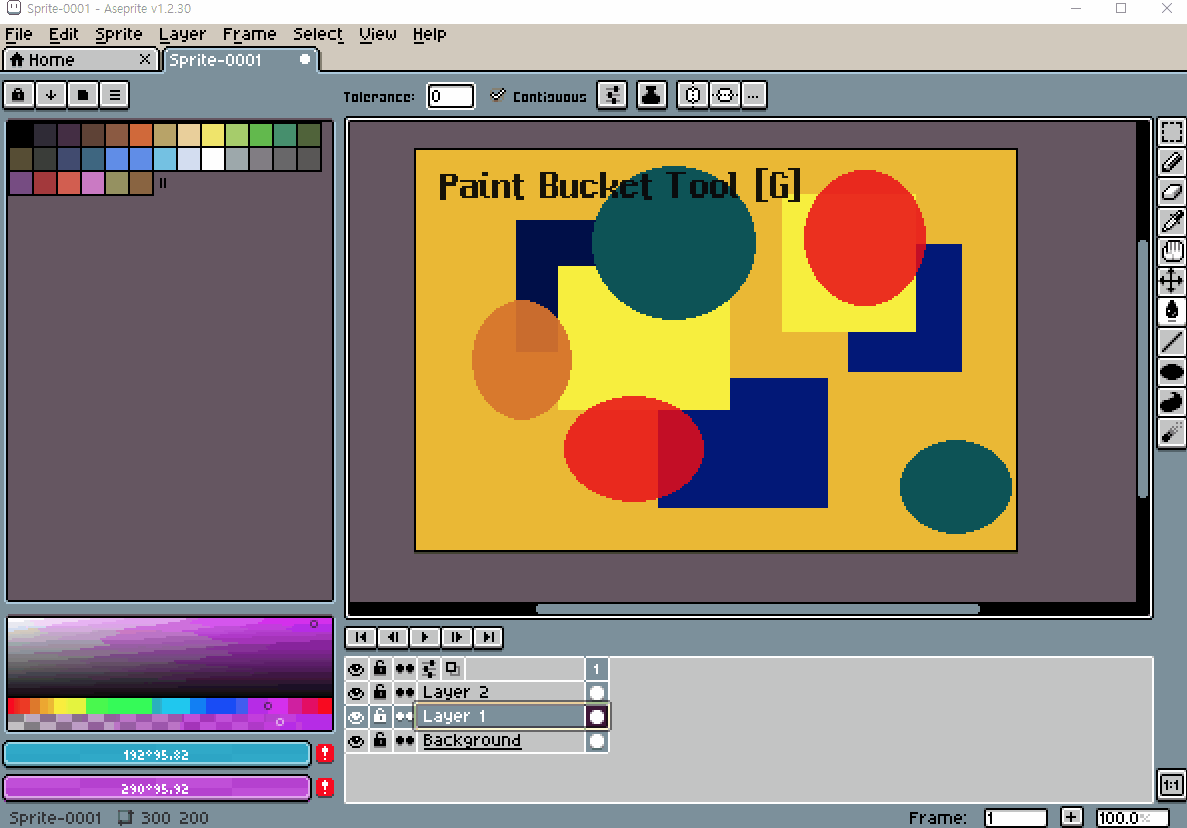Click the background color bar 290*95.92
This screenshot has height=828, width=1187.
point(157,789)
